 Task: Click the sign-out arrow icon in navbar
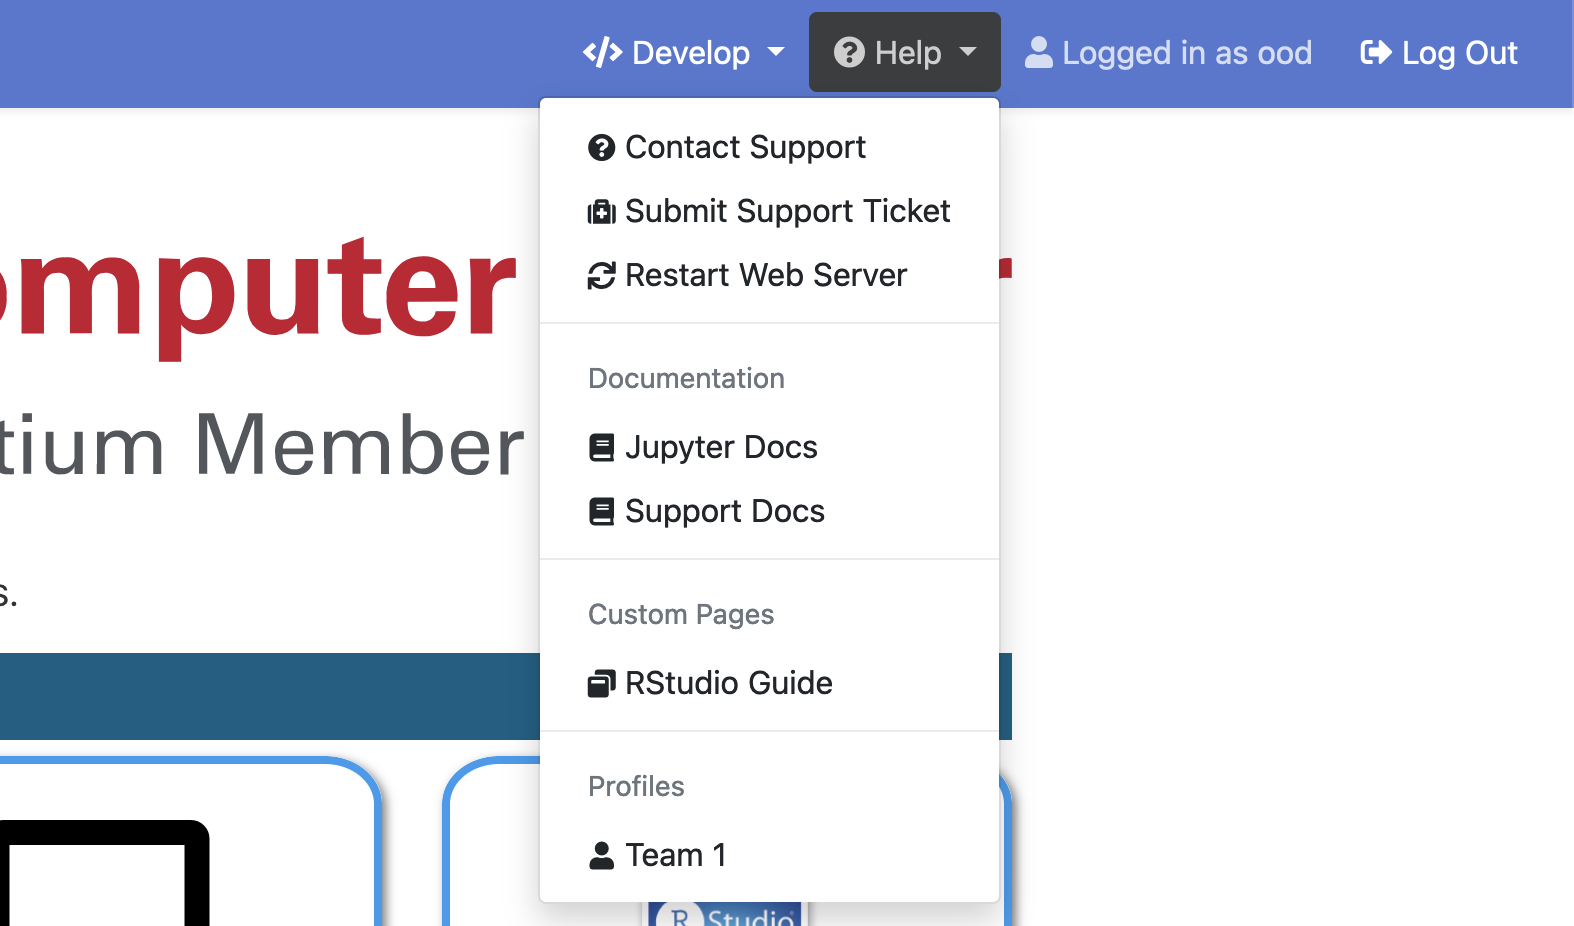click(1376, 53)
